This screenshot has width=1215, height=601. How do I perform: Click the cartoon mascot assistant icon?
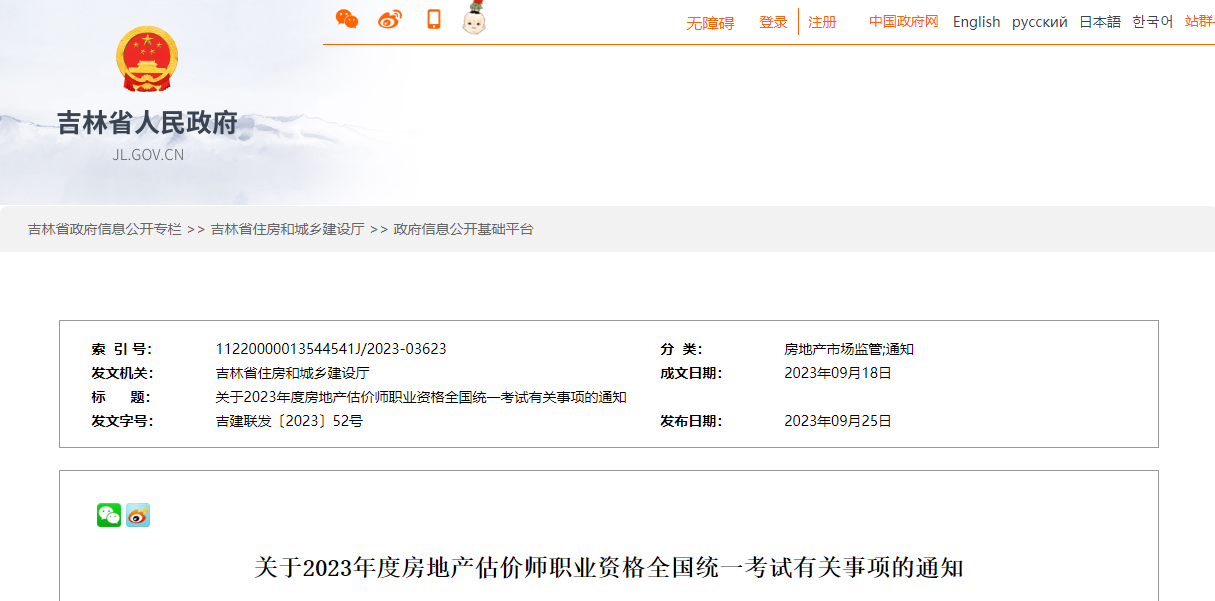point(475,18)
